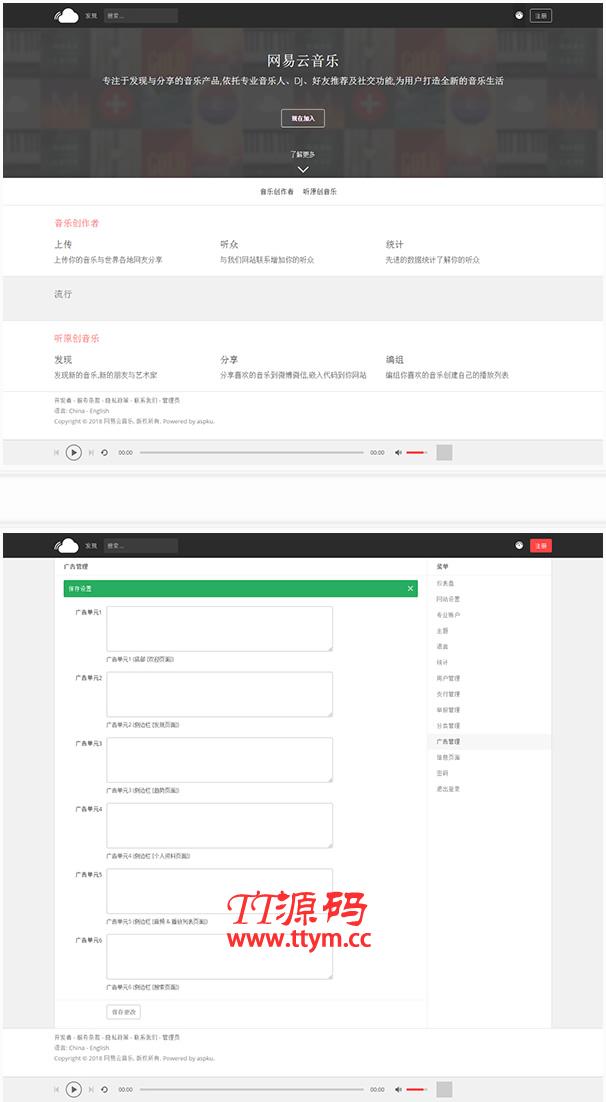Click the cloud logo on the landing page

(67, 15)
